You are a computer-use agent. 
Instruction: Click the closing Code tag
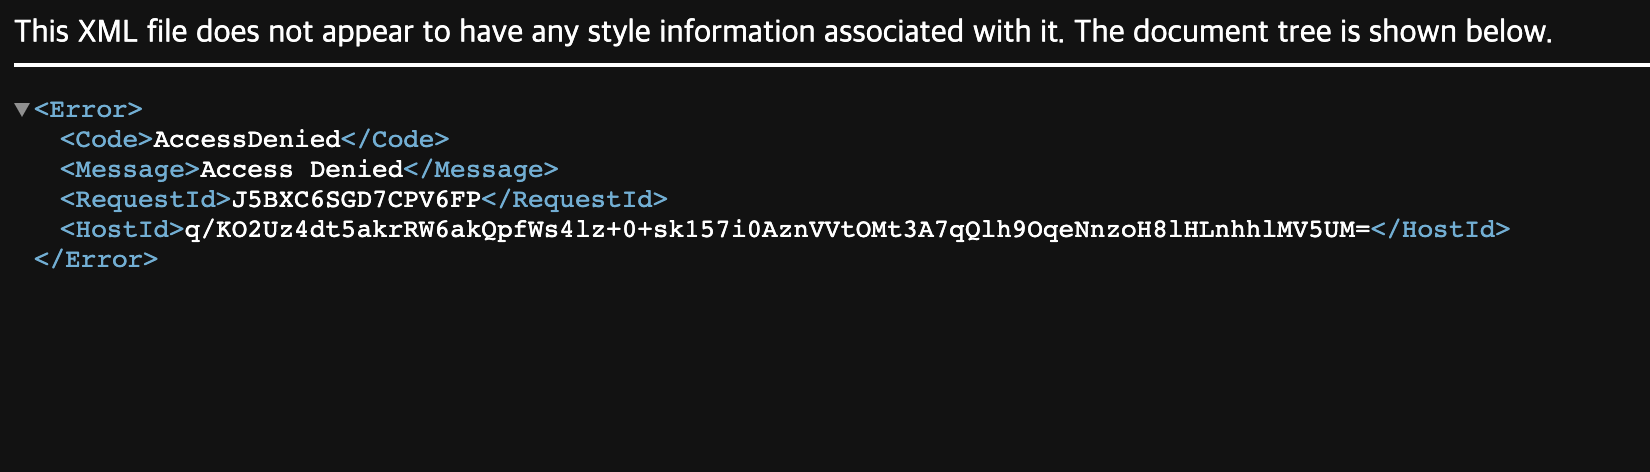pos(395,139)
